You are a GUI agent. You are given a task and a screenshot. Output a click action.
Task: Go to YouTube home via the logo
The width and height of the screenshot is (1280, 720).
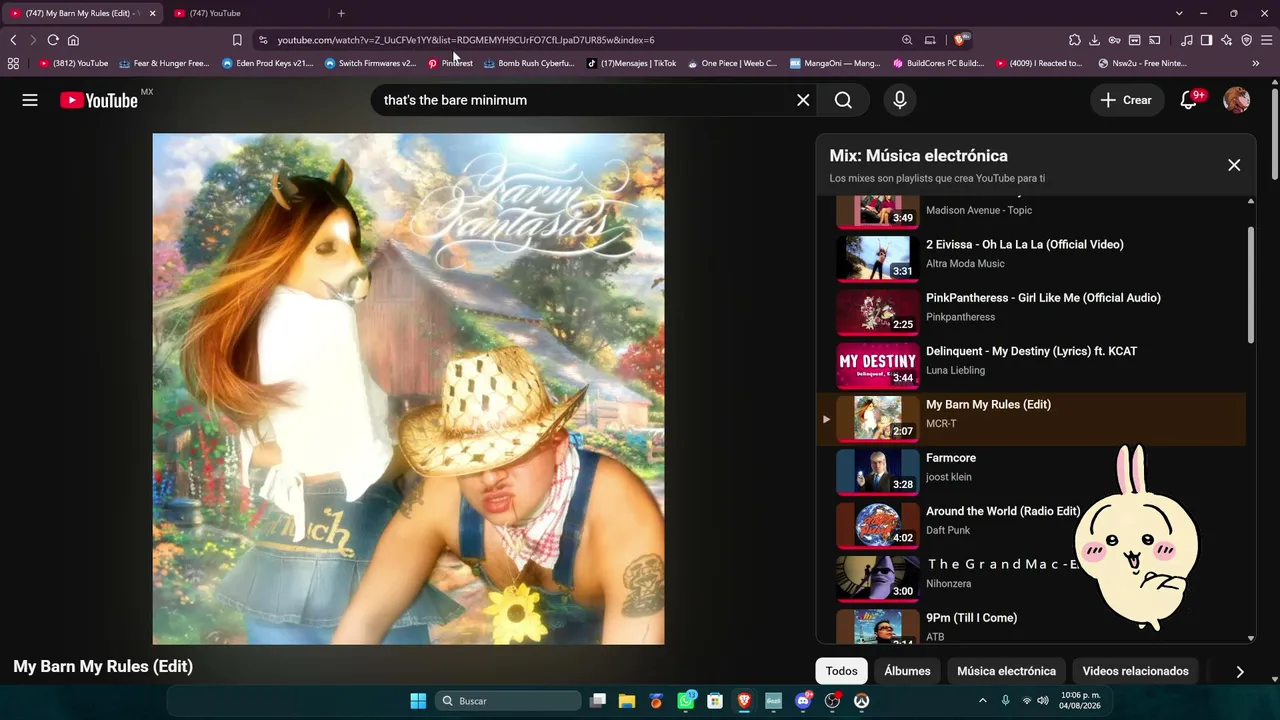tap(99, 100)
